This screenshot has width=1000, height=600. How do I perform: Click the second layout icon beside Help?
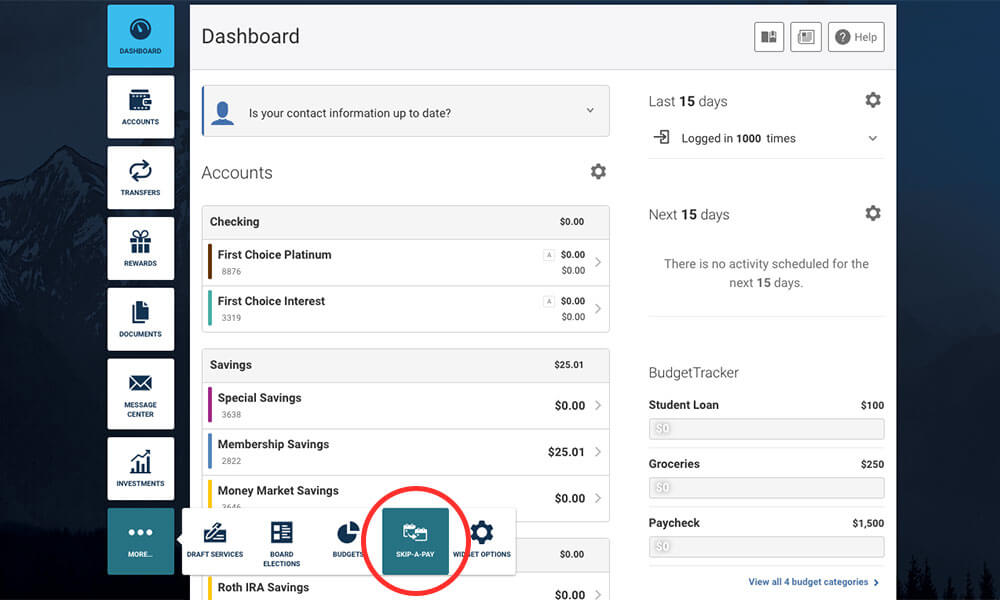pos(806,37)
